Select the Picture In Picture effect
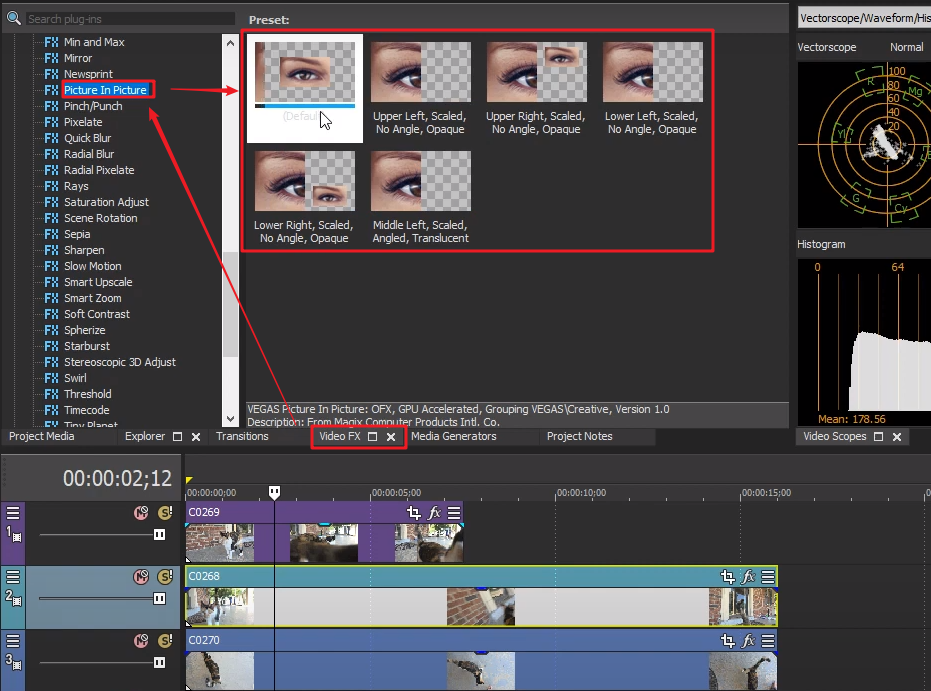931x691 pixels. tap(105, 90)
